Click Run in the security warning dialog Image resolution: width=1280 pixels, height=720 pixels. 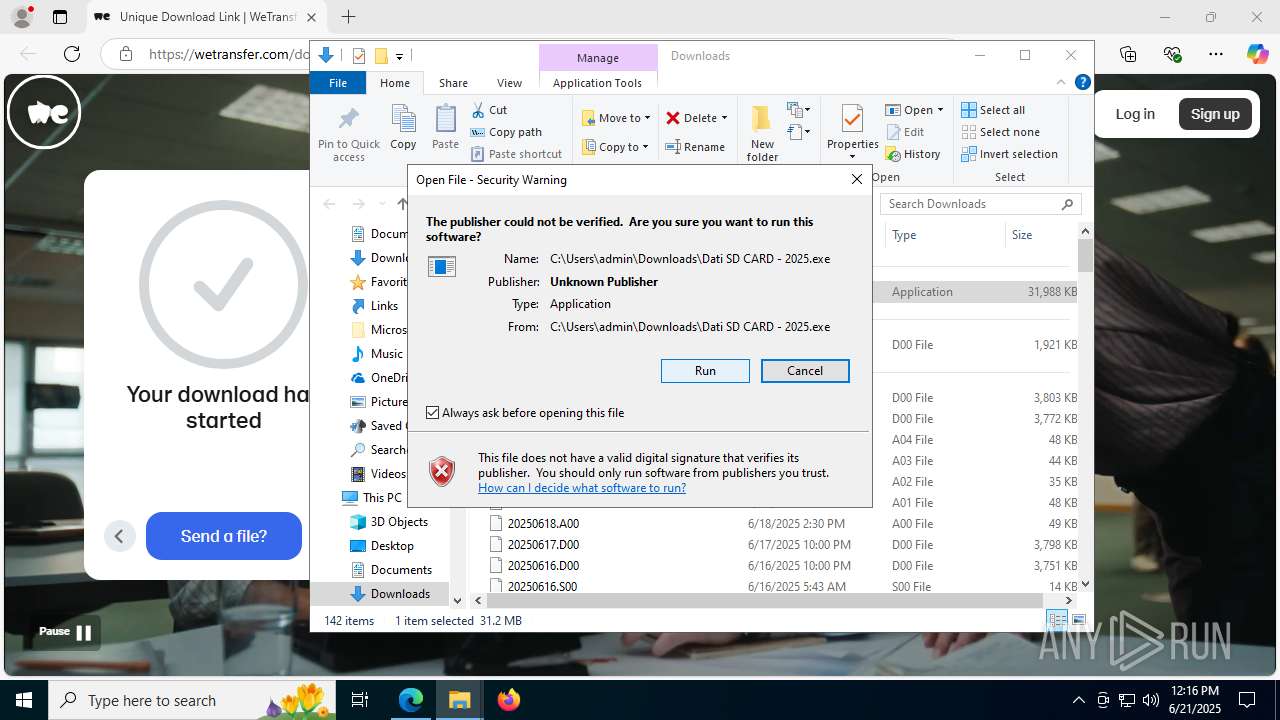(x=705, y=371)
